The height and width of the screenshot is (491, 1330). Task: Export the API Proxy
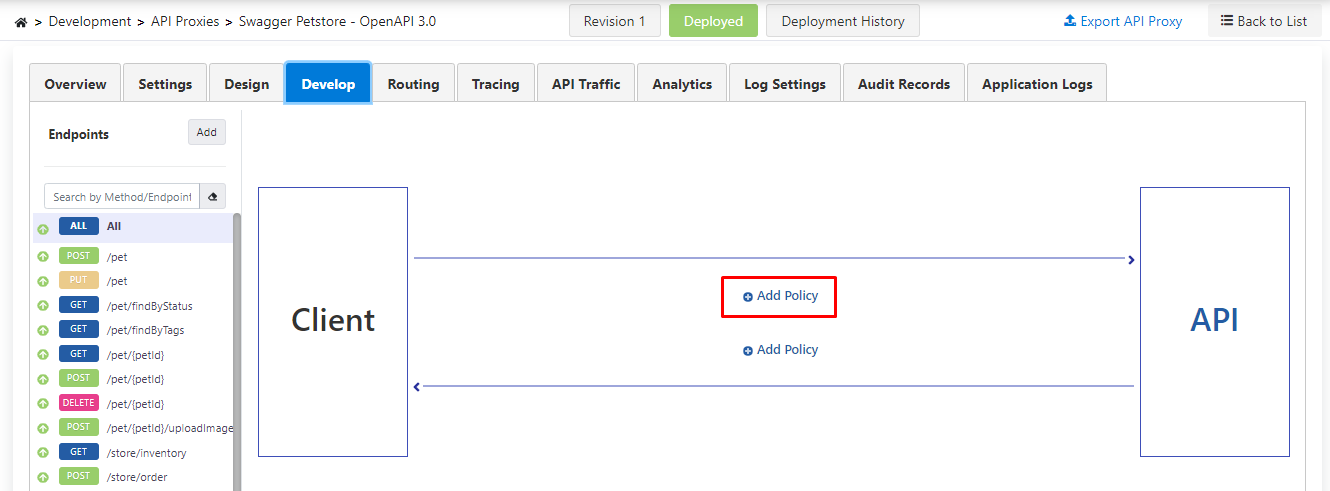click(x=1122, y=21)
